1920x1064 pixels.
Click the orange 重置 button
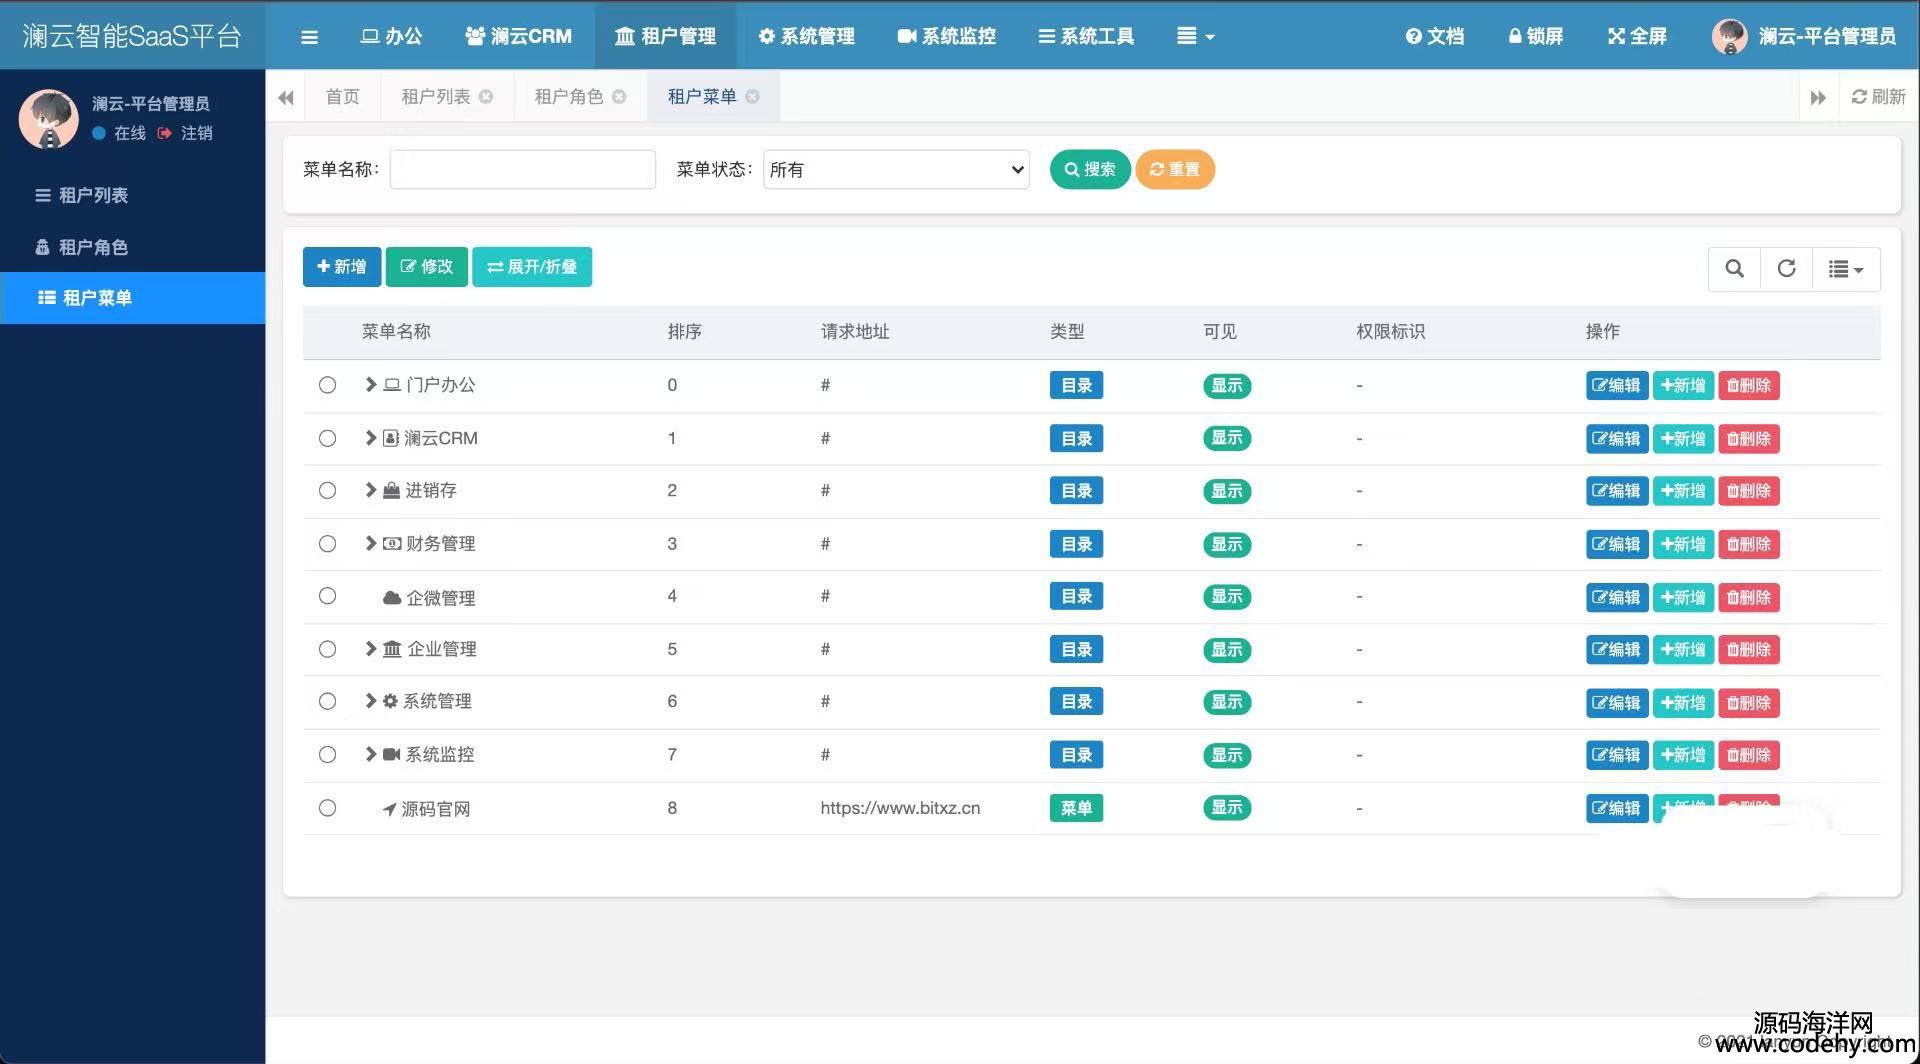coord(1175,169)
